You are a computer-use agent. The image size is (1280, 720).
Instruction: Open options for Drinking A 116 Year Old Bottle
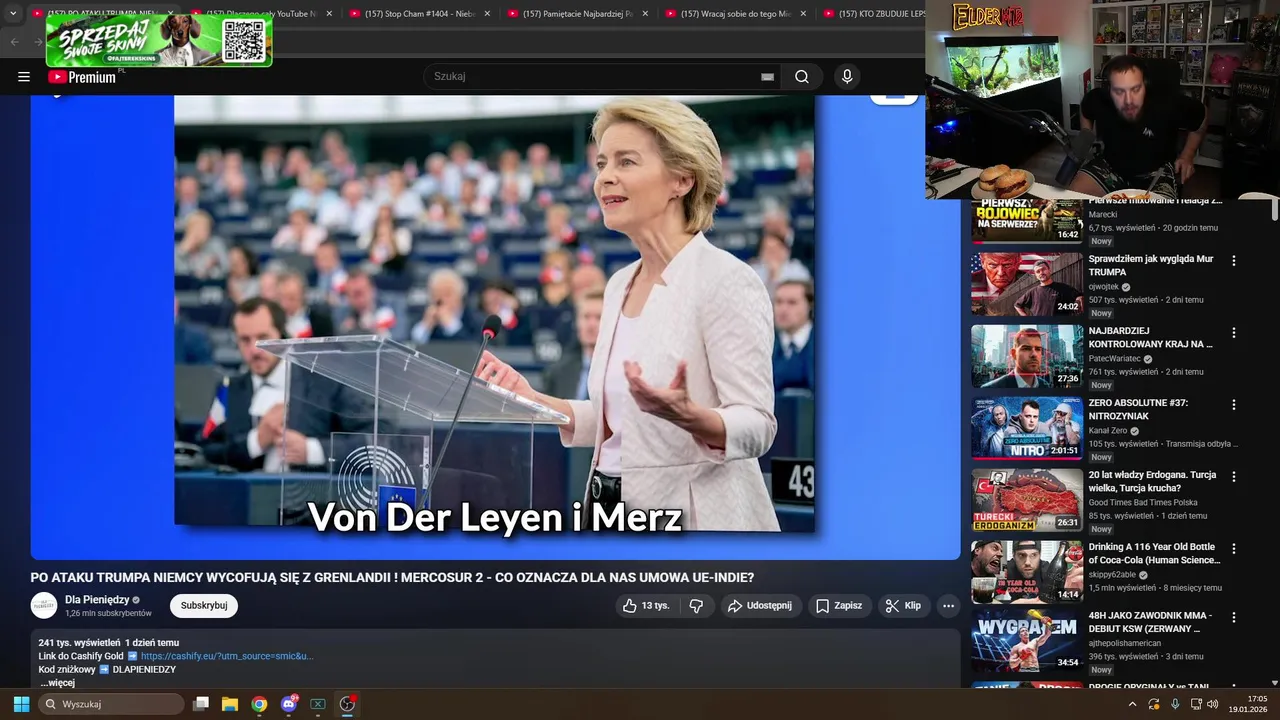click(x=1234, y=549)
